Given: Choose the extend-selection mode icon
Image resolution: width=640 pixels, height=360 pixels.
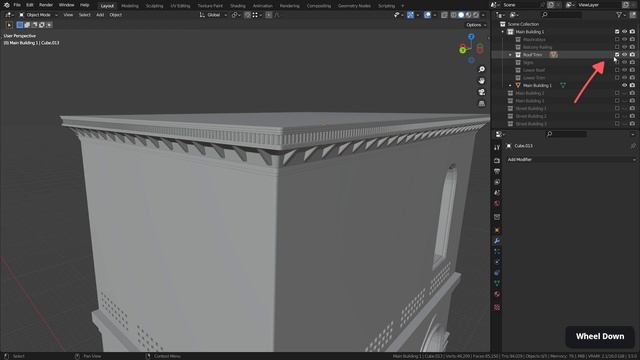Looking at the screenshot, I should point(27,25).
